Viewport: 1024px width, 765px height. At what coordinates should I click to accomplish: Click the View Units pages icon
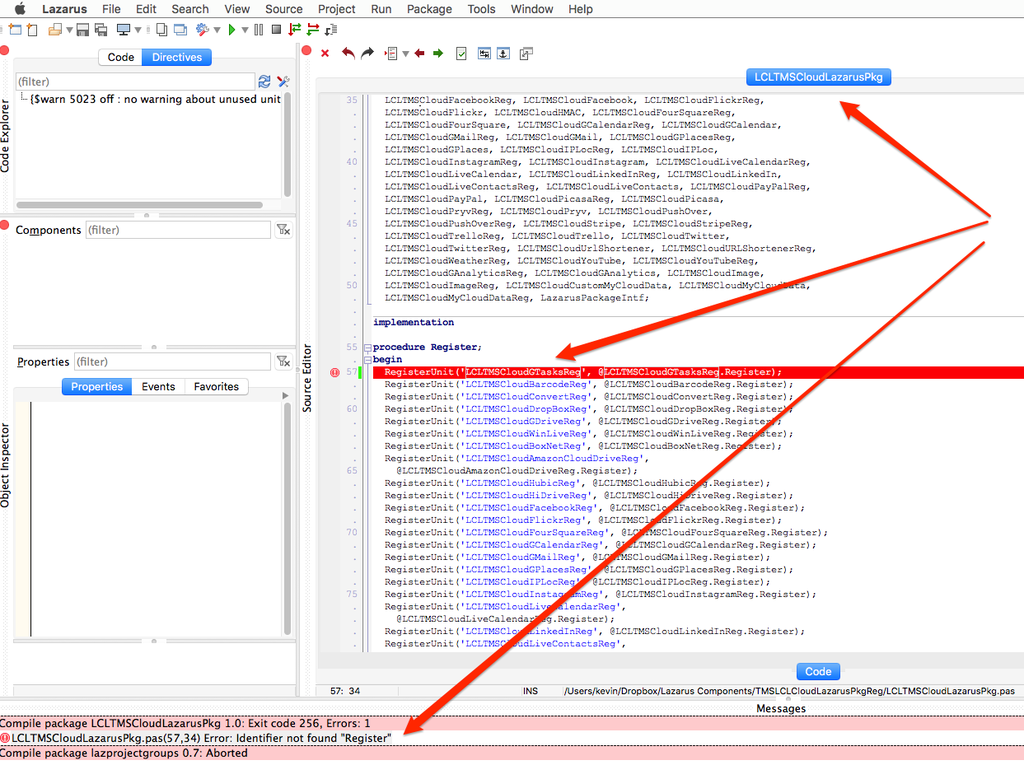(x=161, y=29)
